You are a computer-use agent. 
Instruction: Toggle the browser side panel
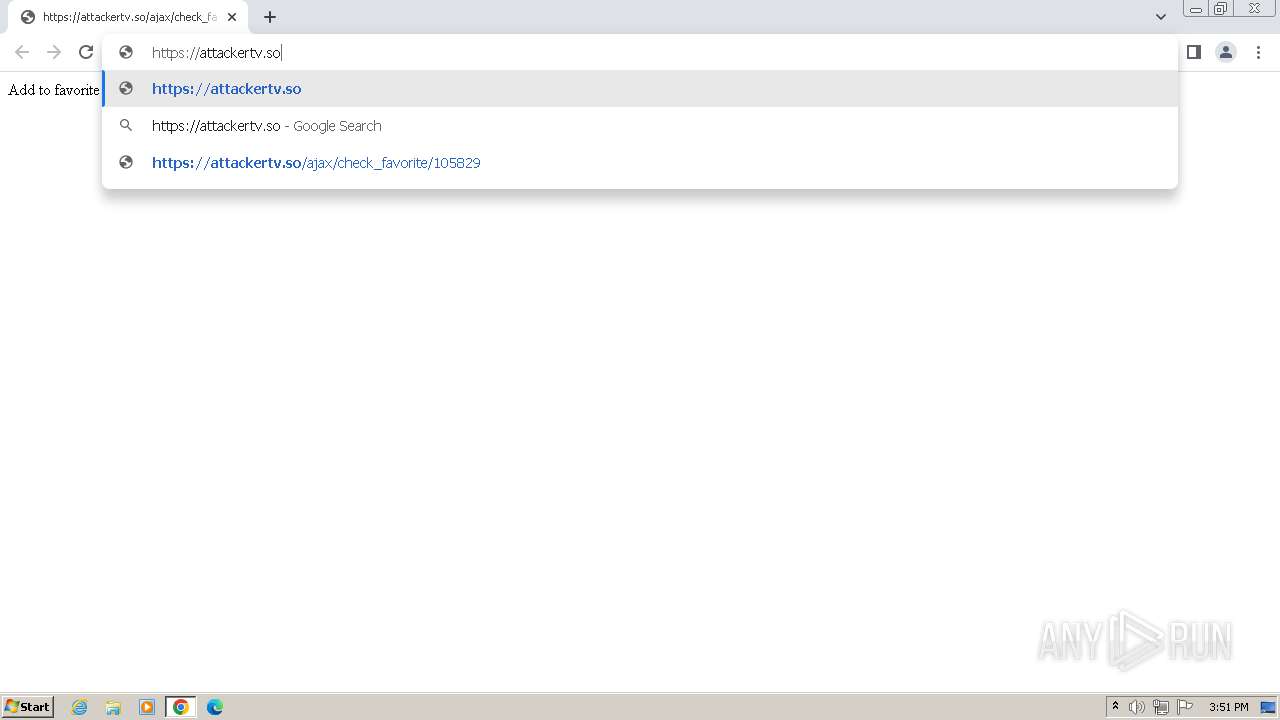(1194, 52)
